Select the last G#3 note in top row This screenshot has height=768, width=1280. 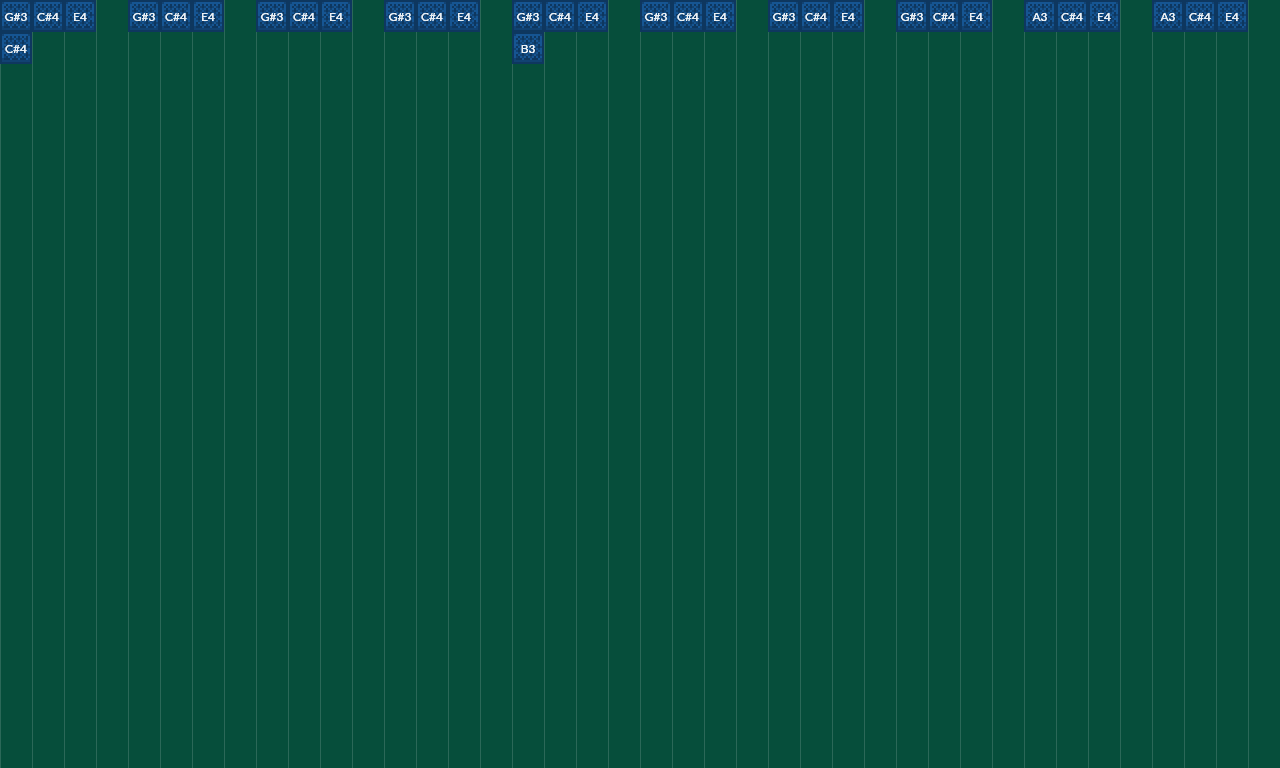coord(912,16)
